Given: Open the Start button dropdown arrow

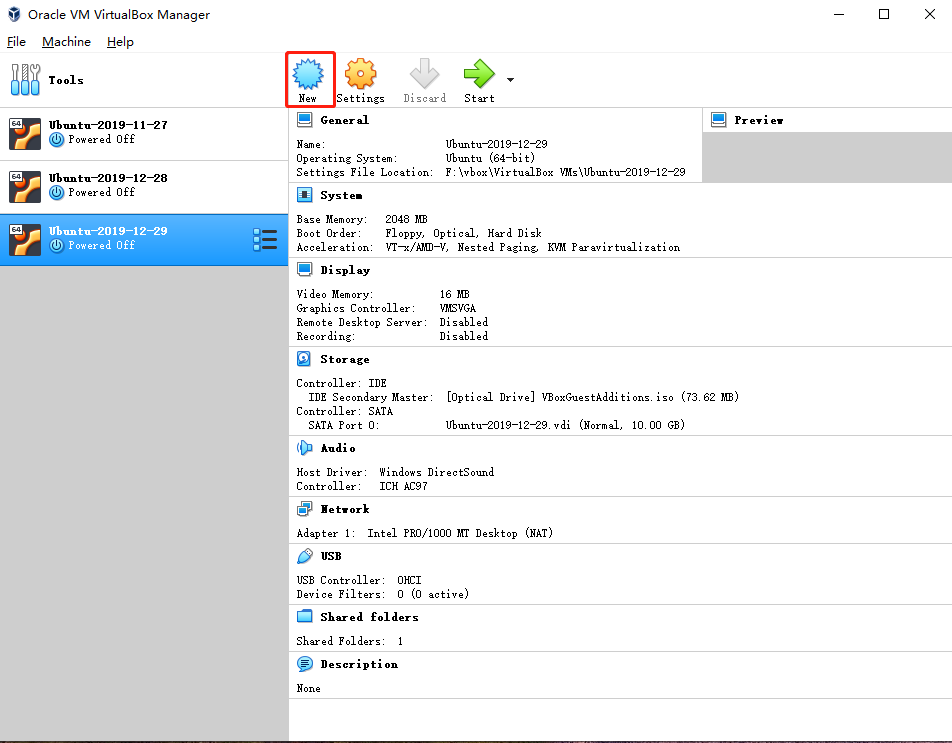Looking at the screenshot, I should 511,80.
